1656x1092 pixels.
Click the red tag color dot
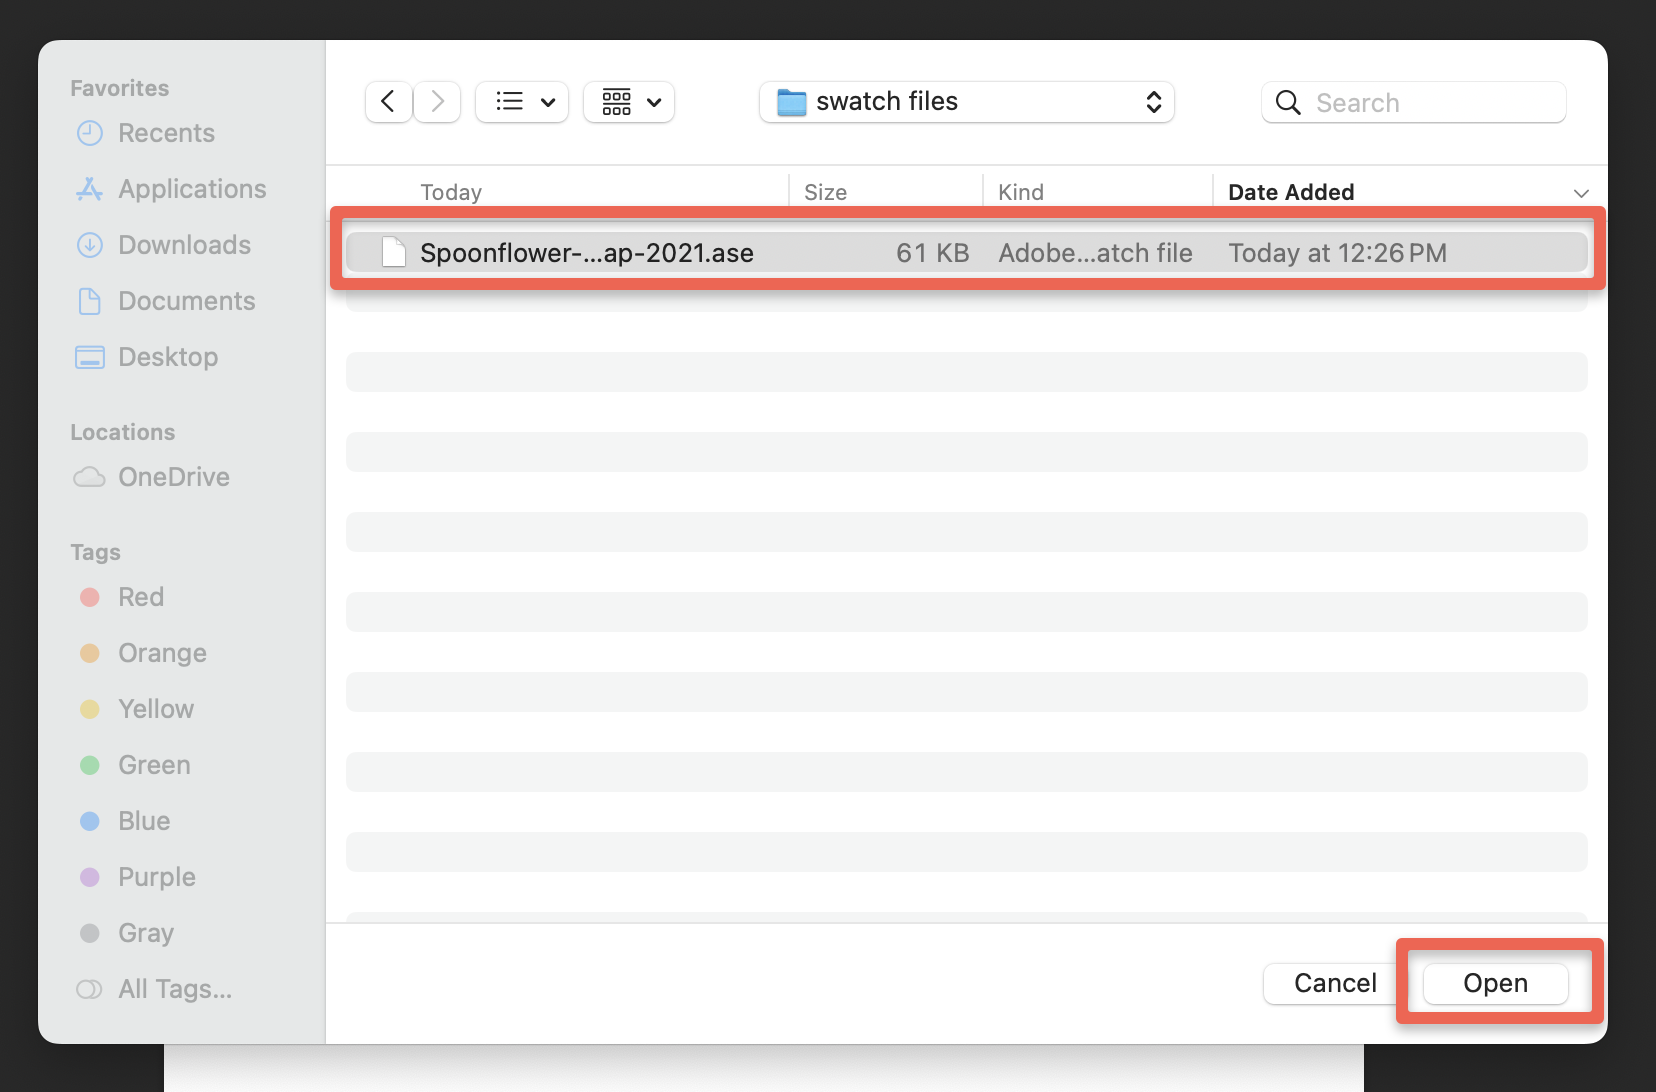pyautogui.click(x=90, y=597)
